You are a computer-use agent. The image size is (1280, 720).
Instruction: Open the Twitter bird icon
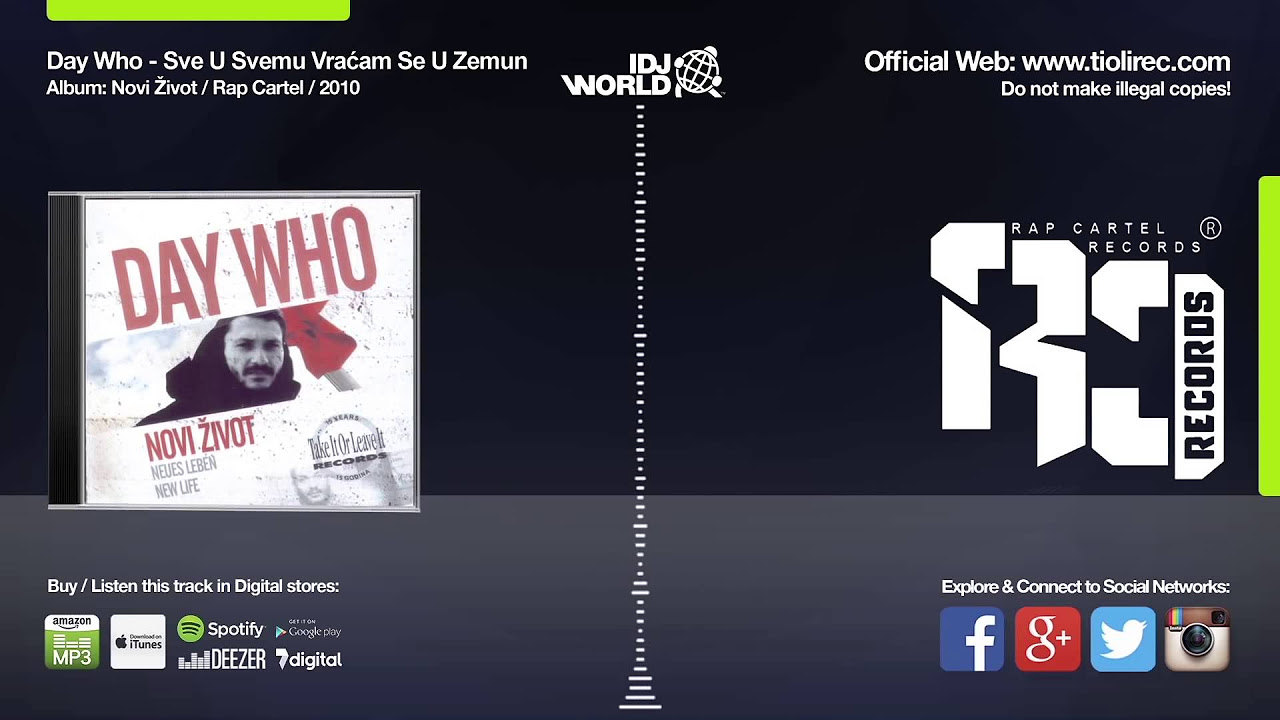[x=1123, y=639]
